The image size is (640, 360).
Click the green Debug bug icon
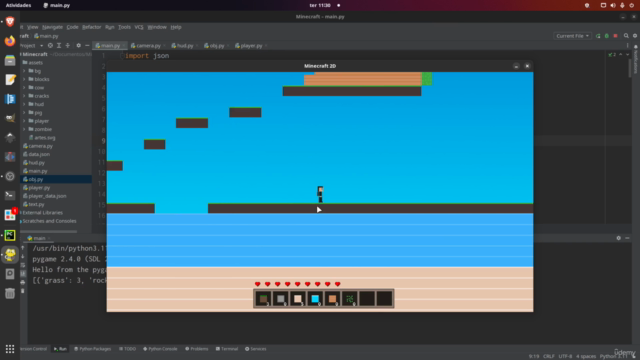tap(607, 36)
